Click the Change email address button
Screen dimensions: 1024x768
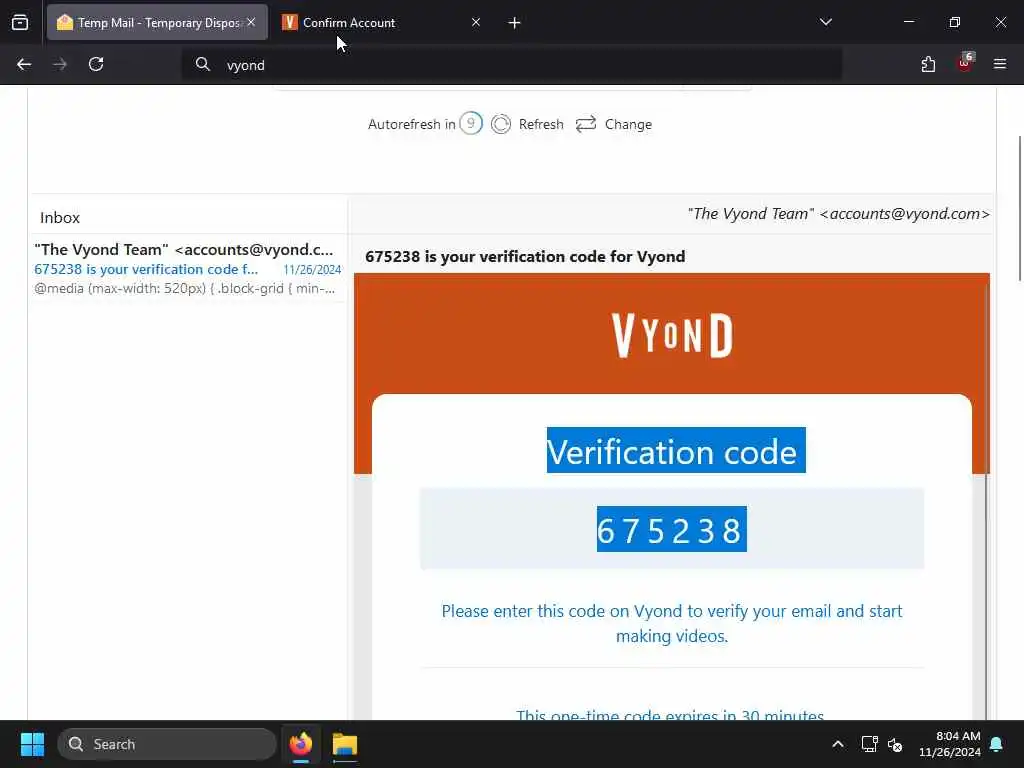pos(614,124)
